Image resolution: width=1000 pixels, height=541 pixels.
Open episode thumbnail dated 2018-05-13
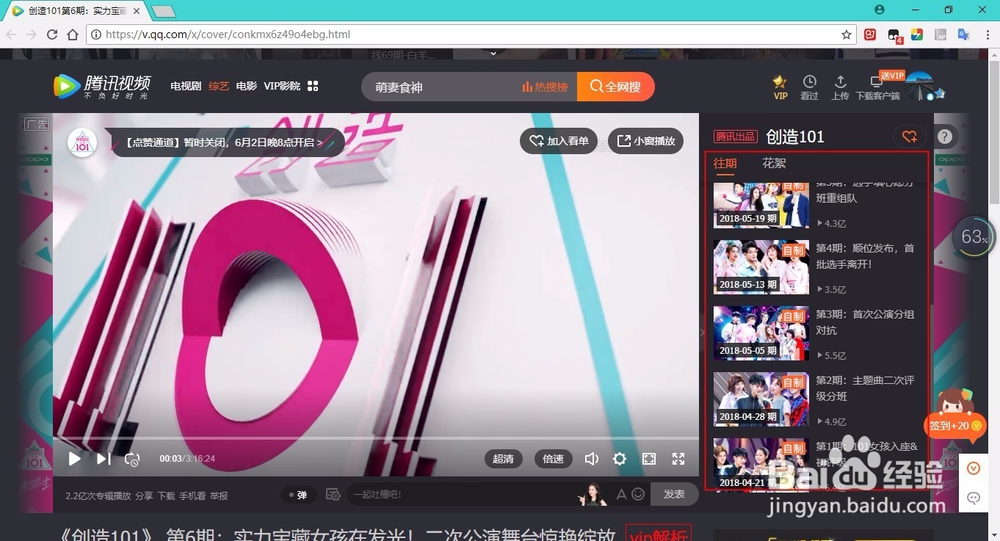[761, 267]
